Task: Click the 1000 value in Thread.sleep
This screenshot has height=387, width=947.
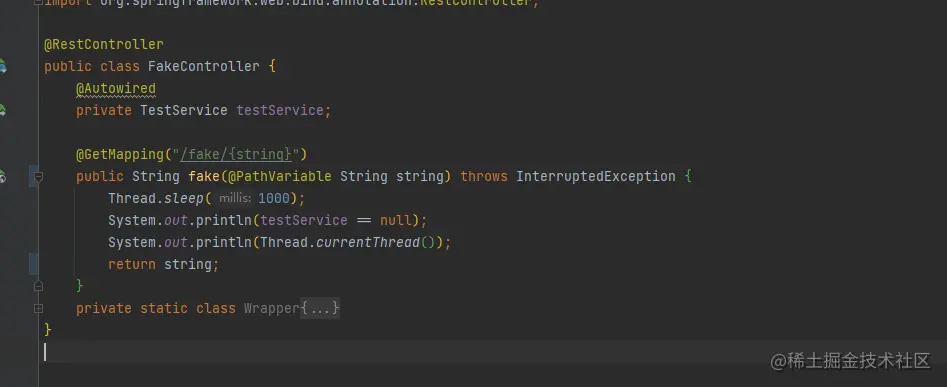Action: [x=274, y=199]
